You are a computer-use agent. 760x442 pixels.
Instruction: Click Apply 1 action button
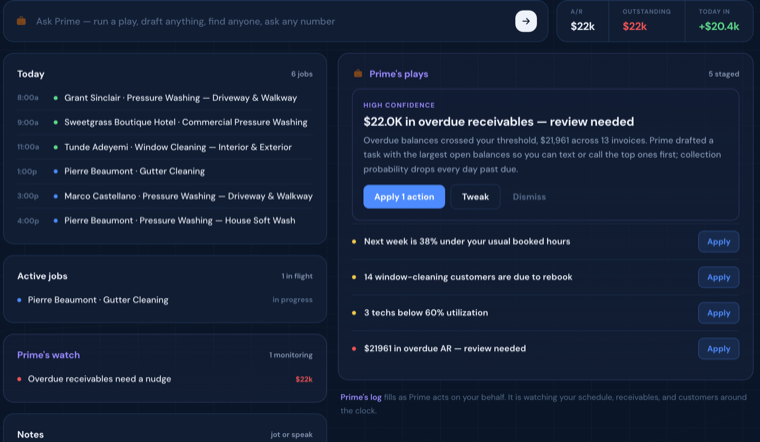tap(404, 197)
